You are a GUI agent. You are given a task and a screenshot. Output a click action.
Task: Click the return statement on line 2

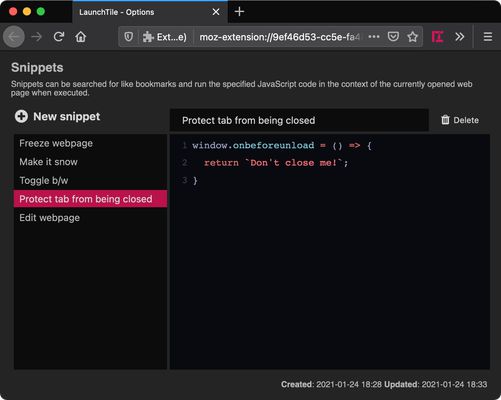coord(276,163)
